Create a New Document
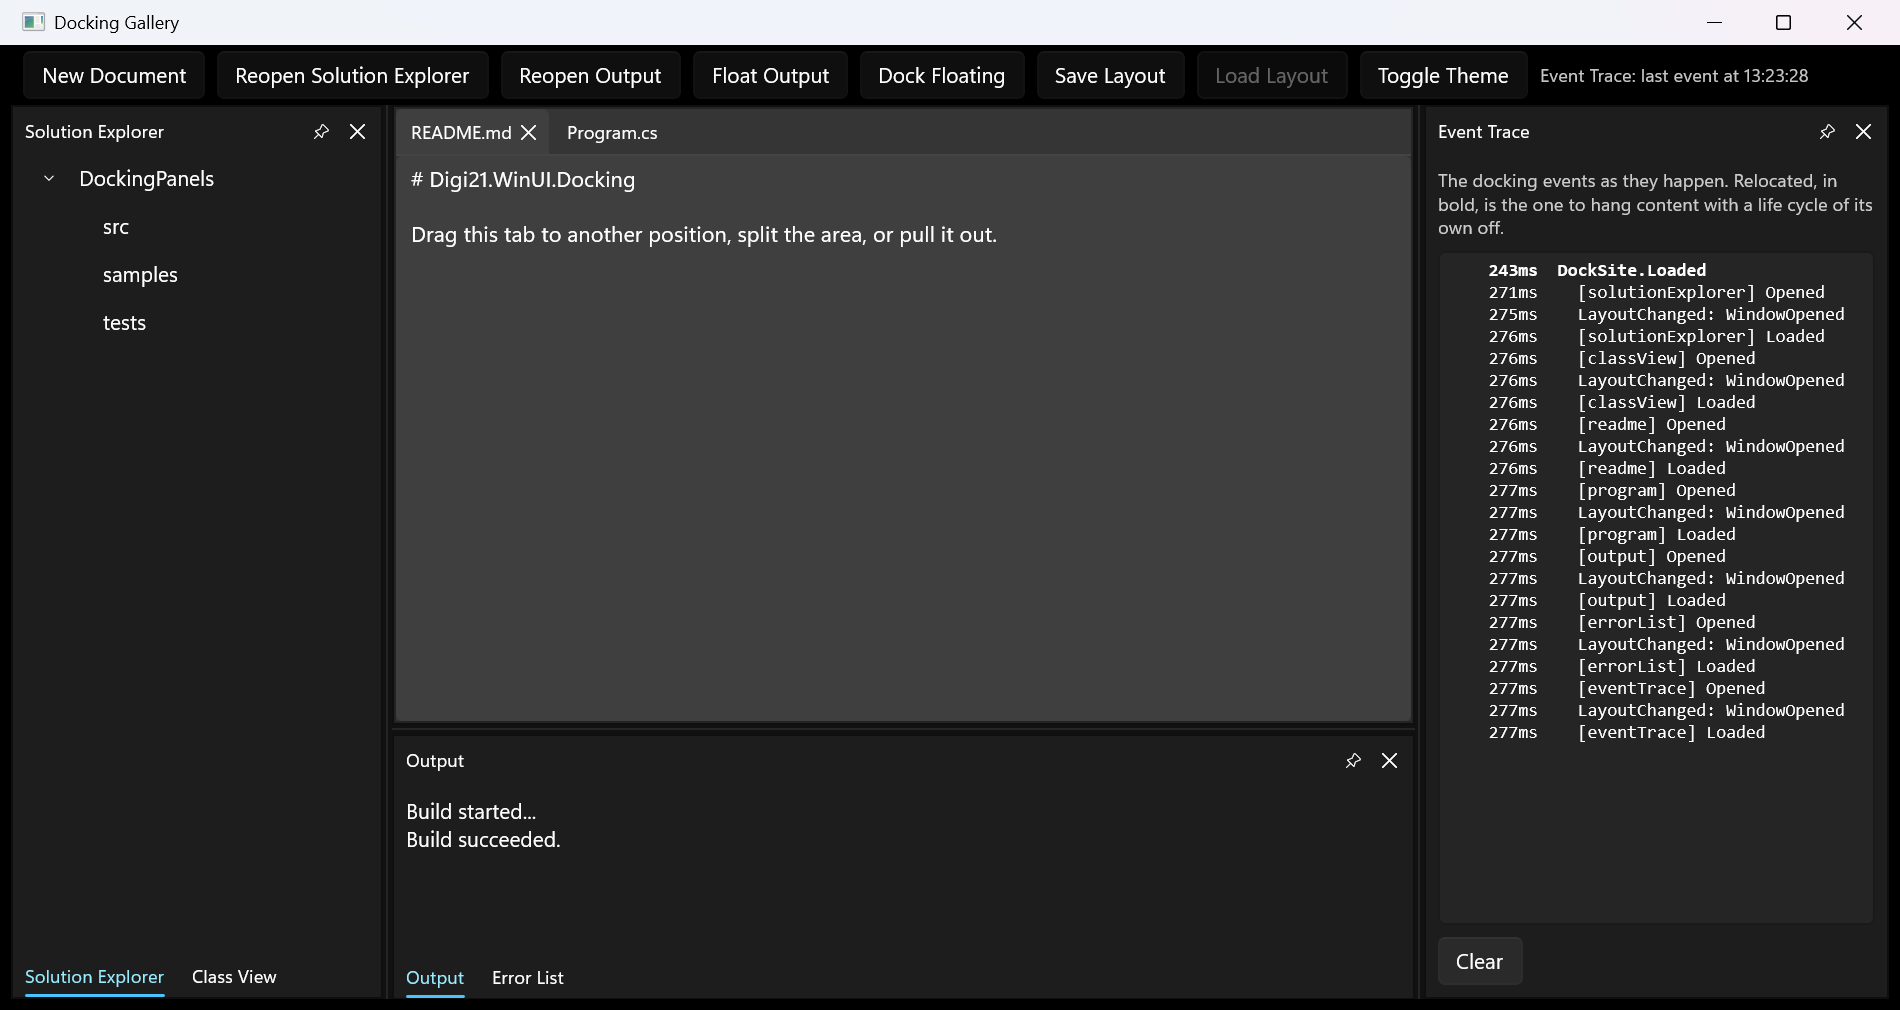The height and width of the screenshot is (1010, 1900). 114,76
